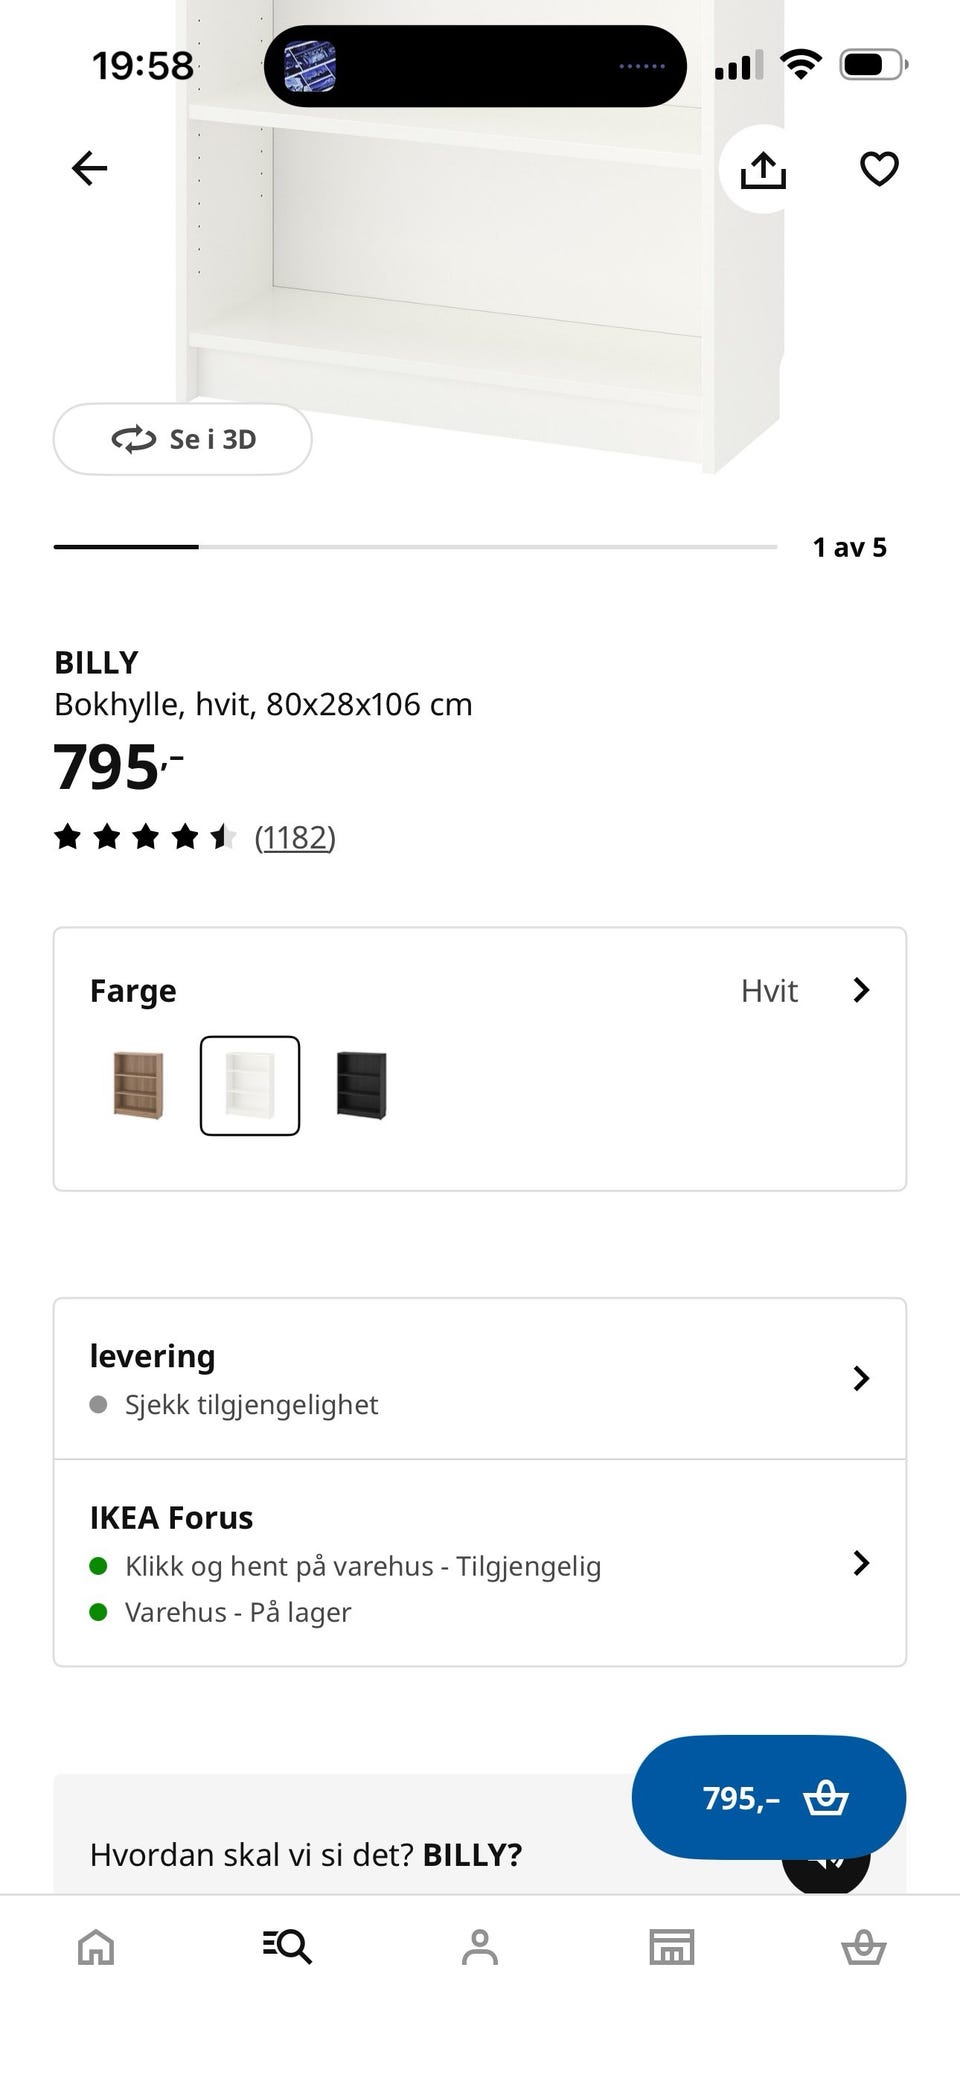Add BILLY to favorites with heart icon

point(879,169)
